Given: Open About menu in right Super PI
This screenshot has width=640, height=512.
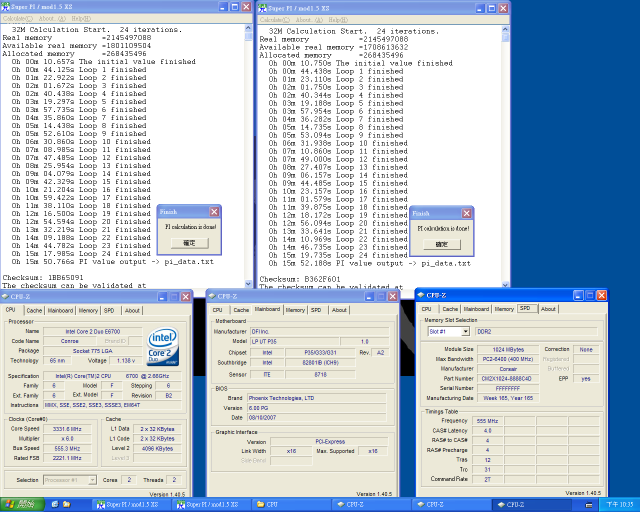Looking at the screenshot, I should [x=309, y=20].
